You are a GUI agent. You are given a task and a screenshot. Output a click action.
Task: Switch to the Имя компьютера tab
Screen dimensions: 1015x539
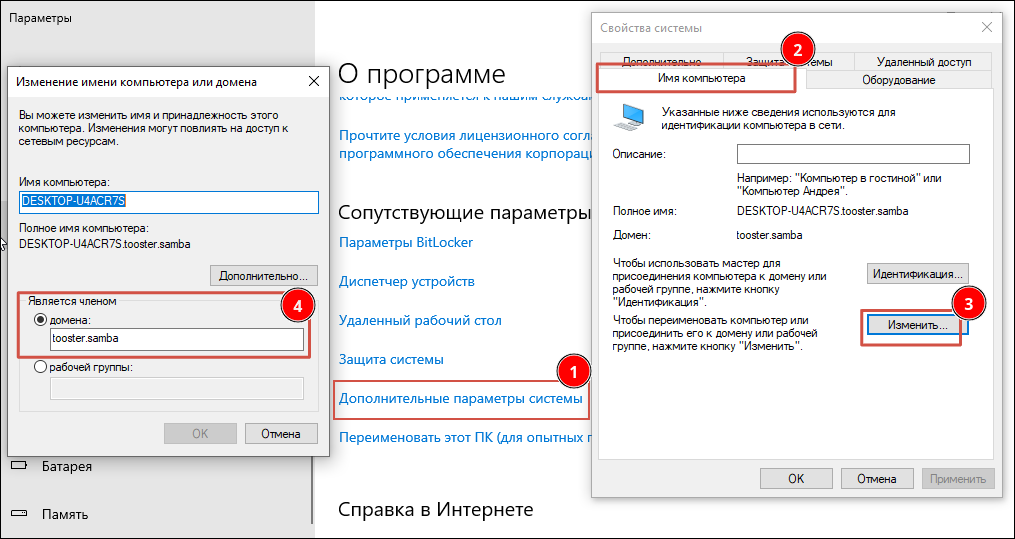coord(700,78)
